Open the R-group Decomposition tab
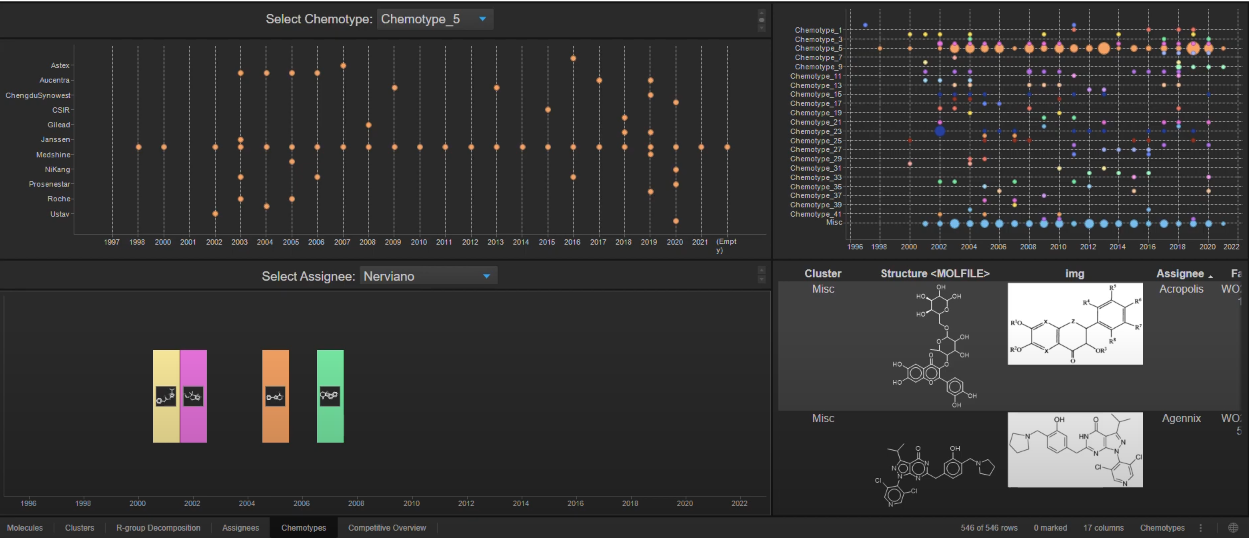1249x538 pixels. [x=158, y=527]
